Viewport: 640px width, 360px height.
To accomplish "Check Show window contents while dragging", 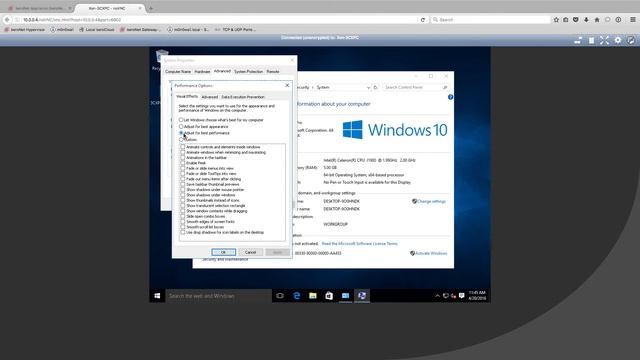I will [183, 211].
